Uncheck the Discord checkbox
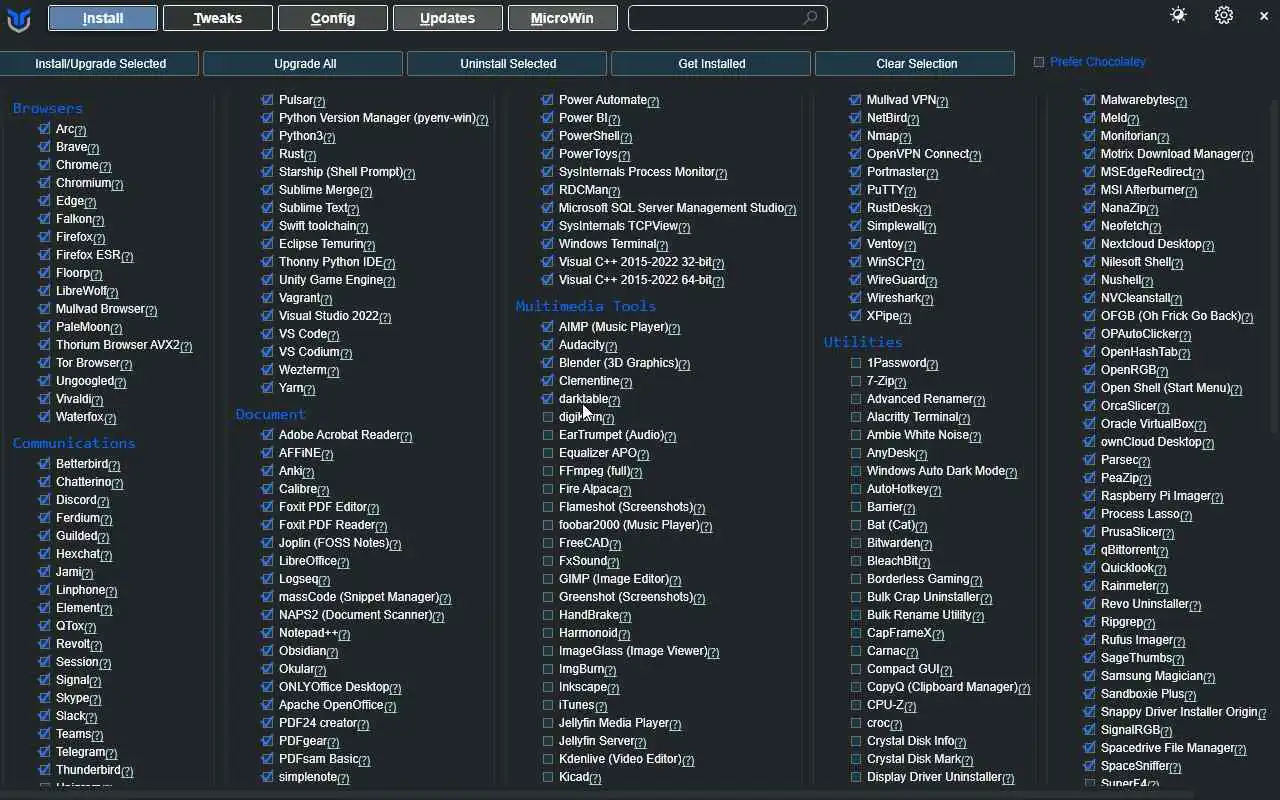Viewport: 1280px width, 800px height. pyautogui.click(x=44, y=500)
